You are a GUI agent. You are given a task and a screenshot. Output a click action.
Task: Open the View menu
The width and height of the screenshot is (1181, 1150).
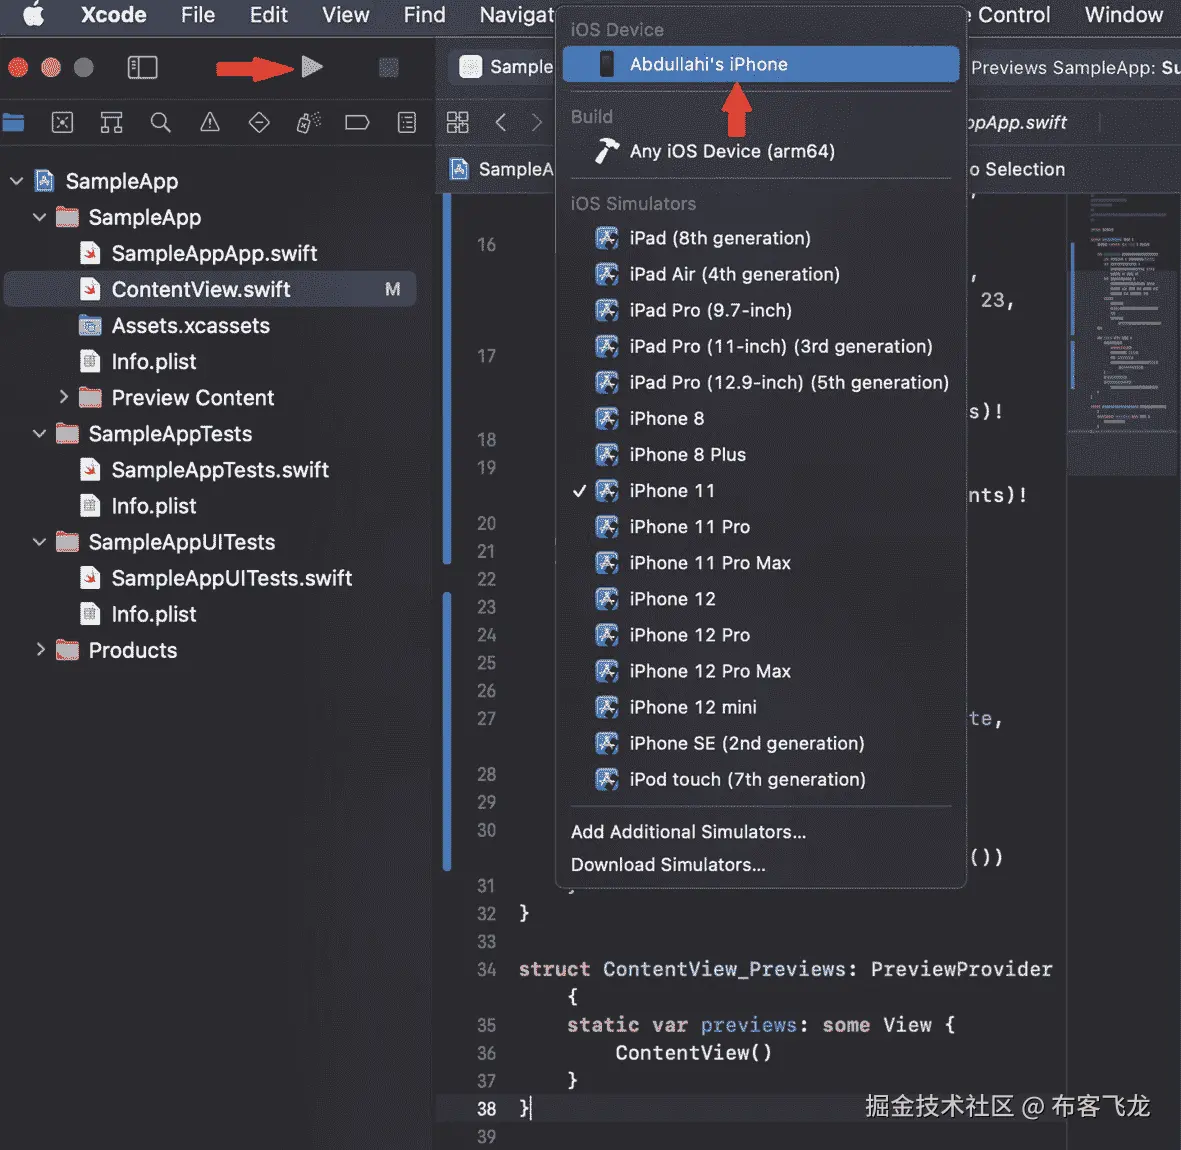coord(346,14)
